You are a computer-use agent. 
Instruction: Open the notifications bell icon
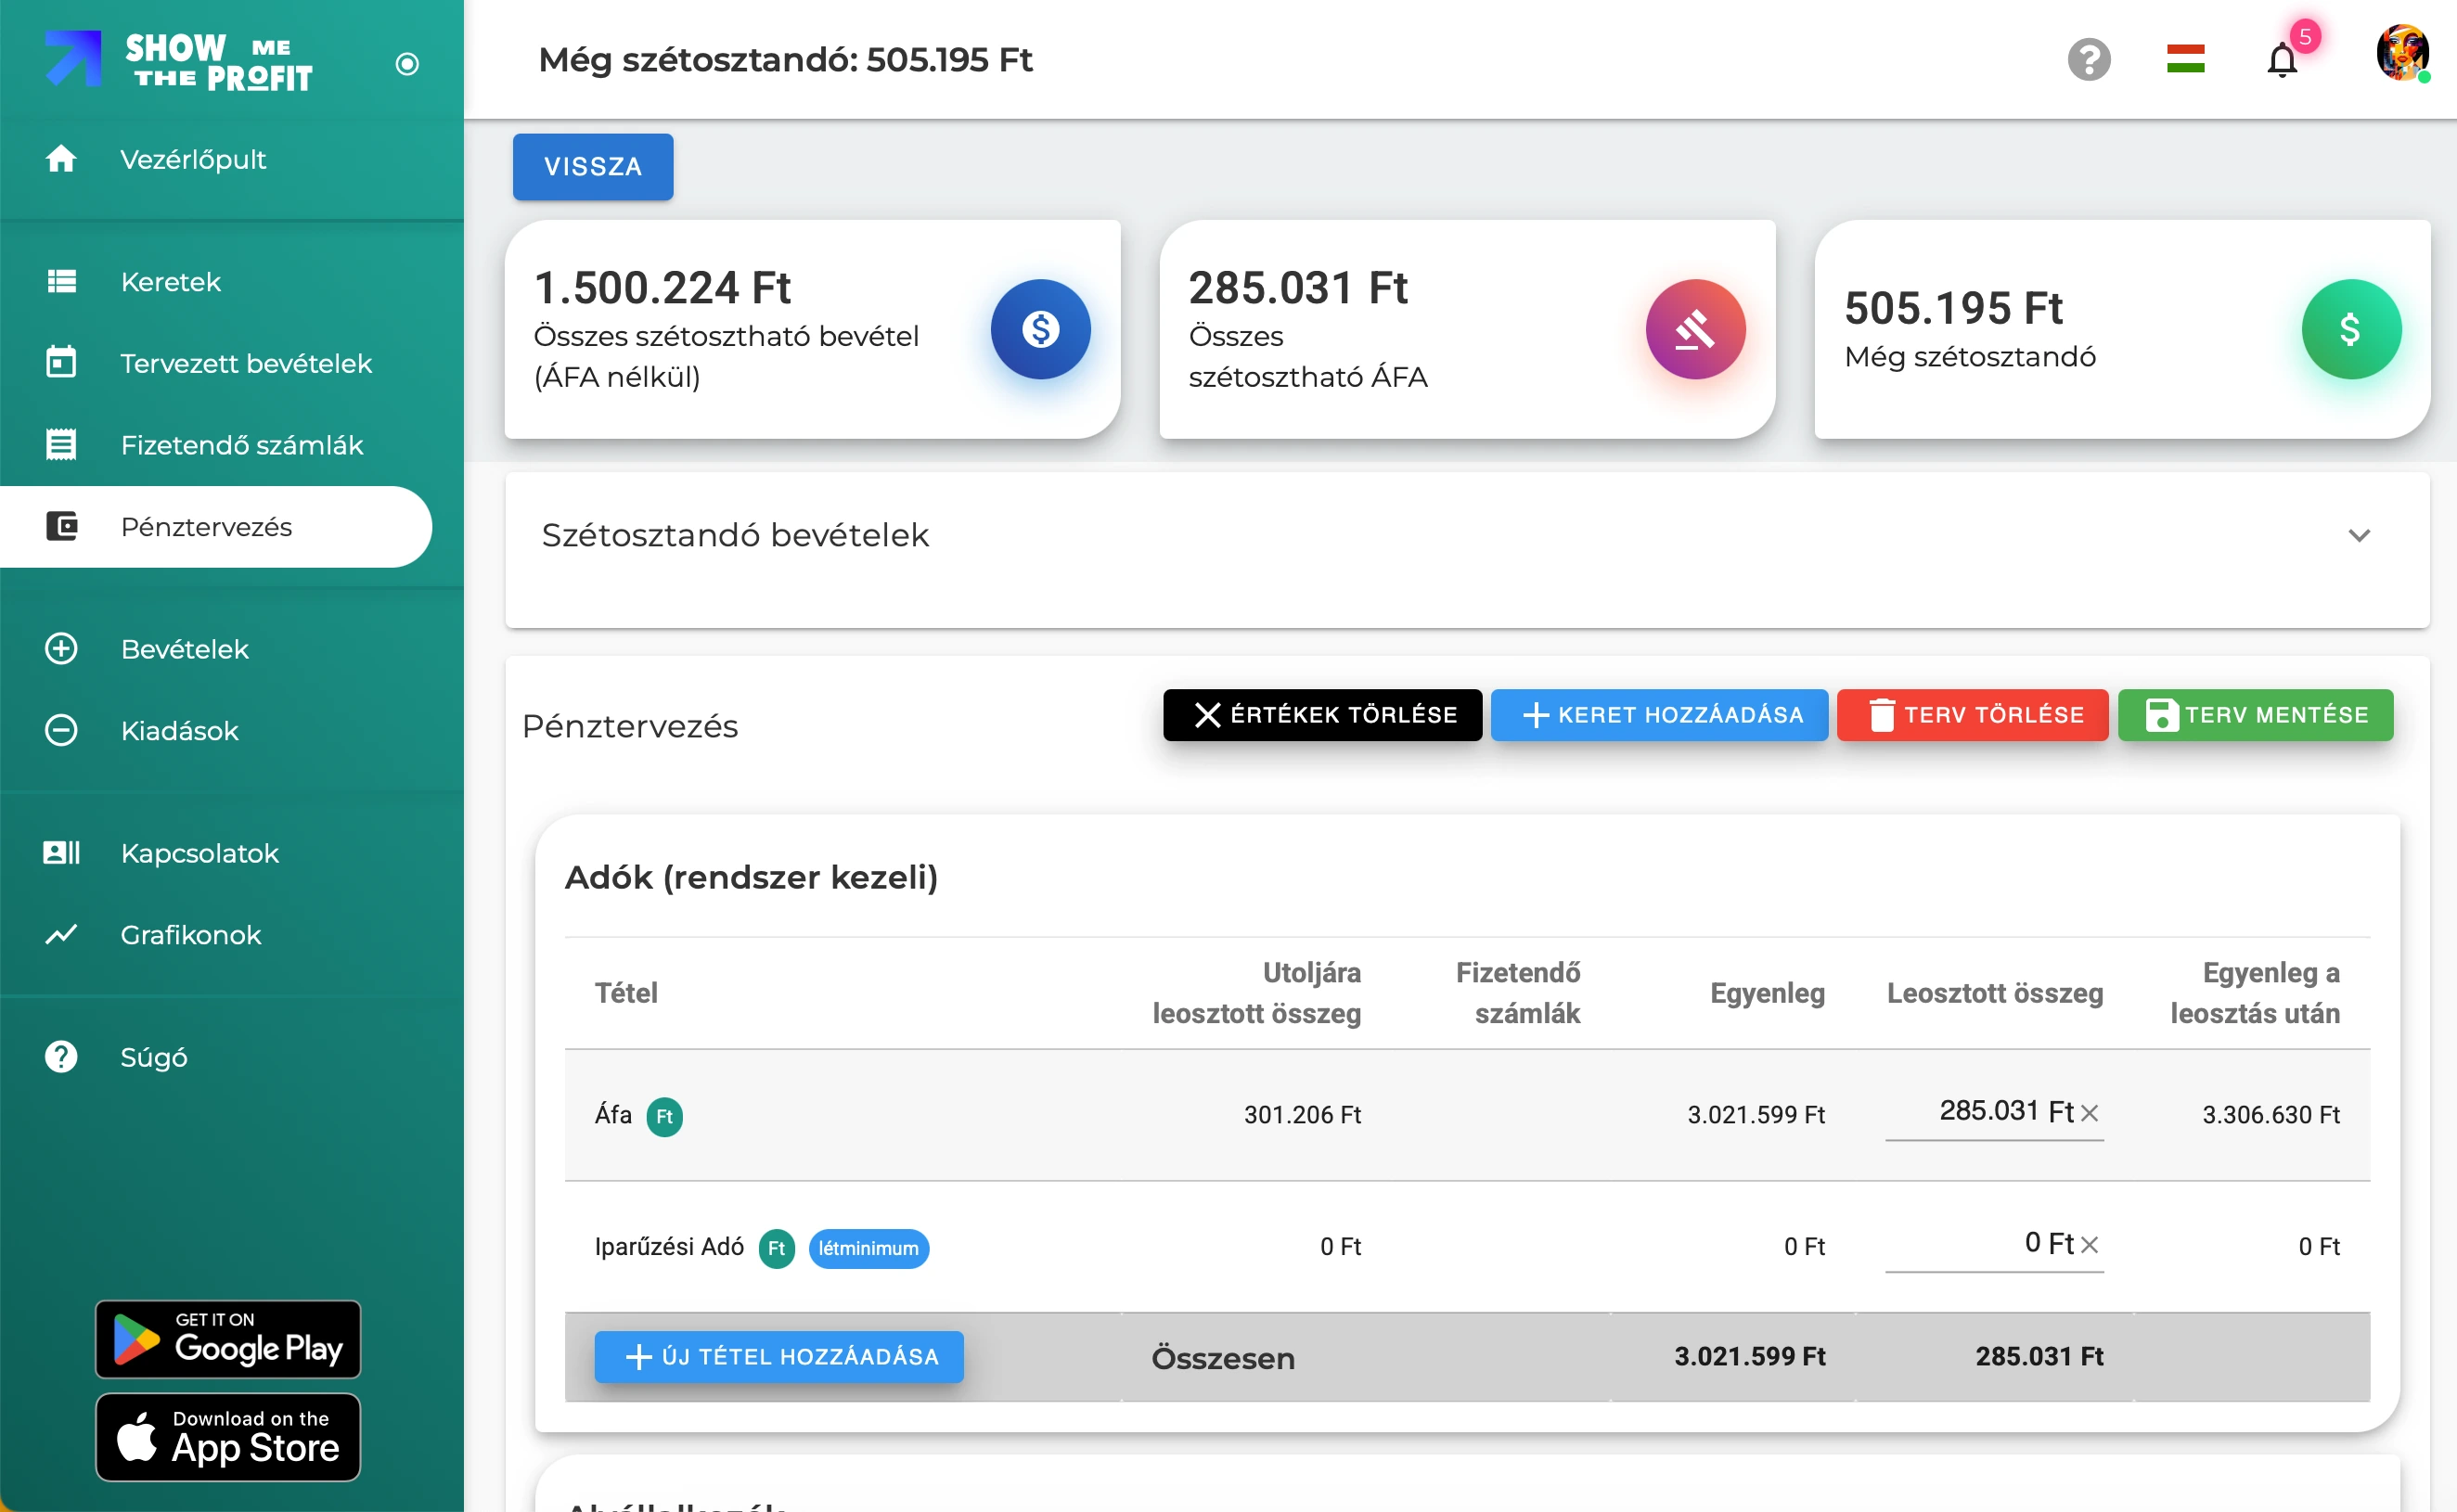tap(2281, 60)
